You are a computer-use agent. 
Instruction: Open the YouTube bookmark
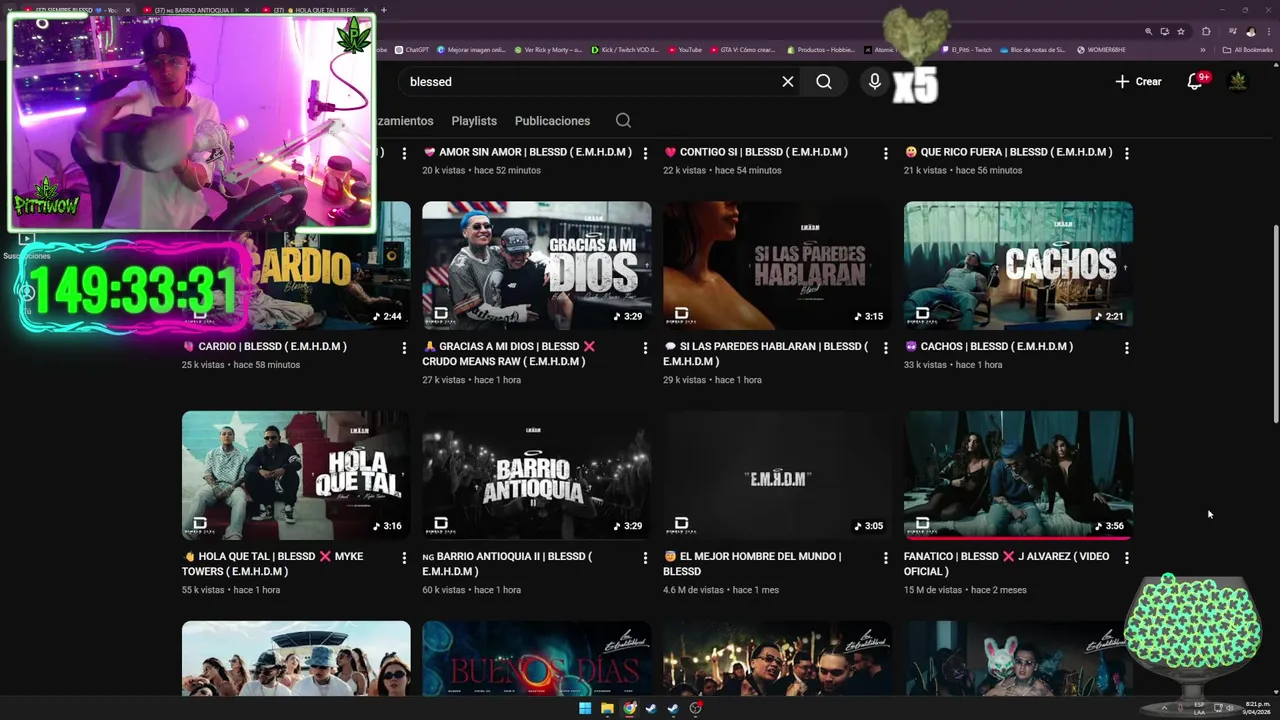coord(685,50)
